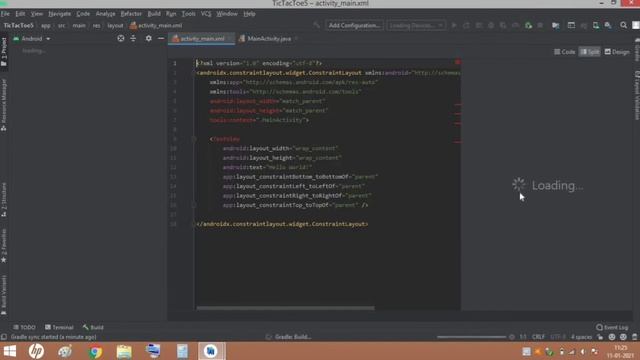Open the AVD Manager icon
Viewport: 640px width, 360px height.
pos(596,25)
